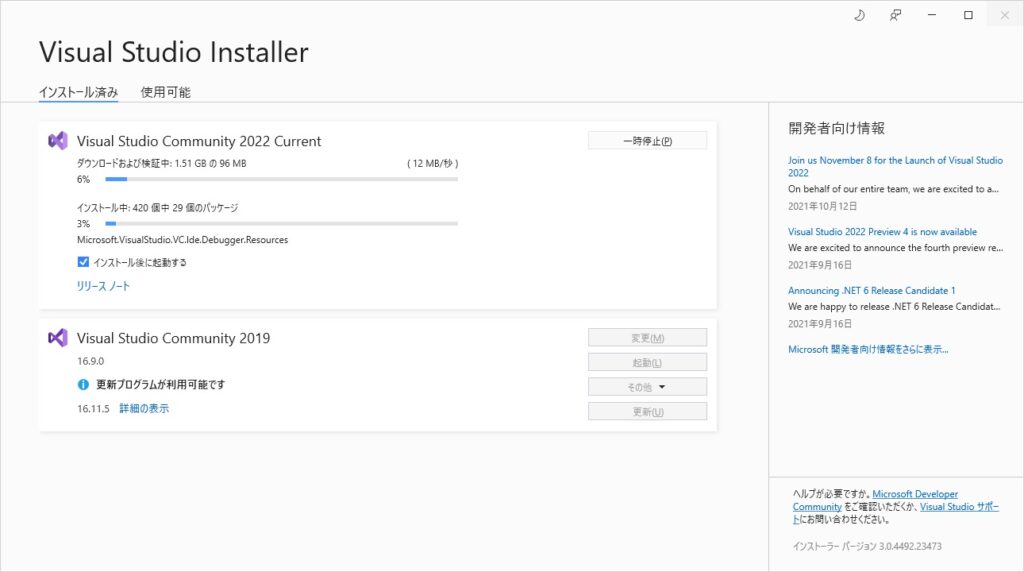Click the 開発者向け情報 heading

pos(837,128)
